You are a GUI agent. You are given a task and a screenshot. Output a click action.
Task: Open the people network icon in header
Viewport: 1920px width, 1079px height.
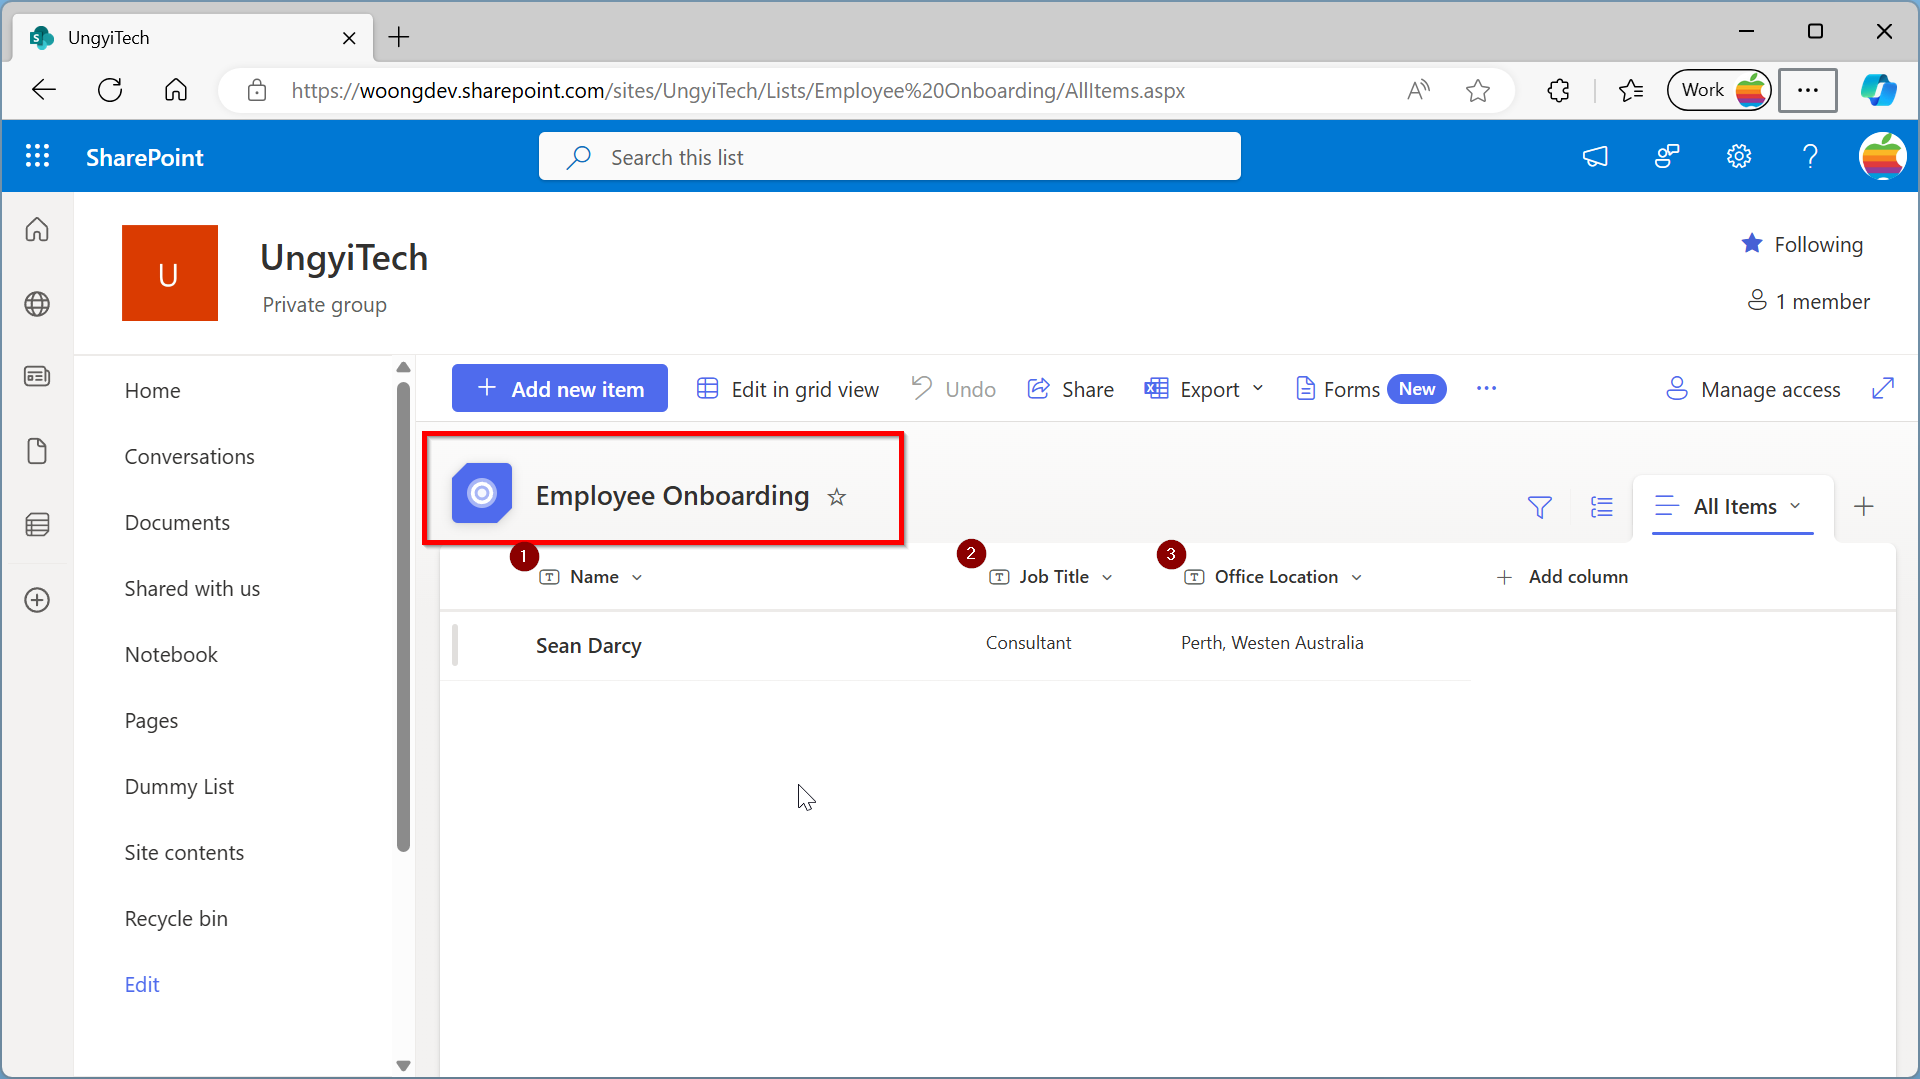[1667, 156]
